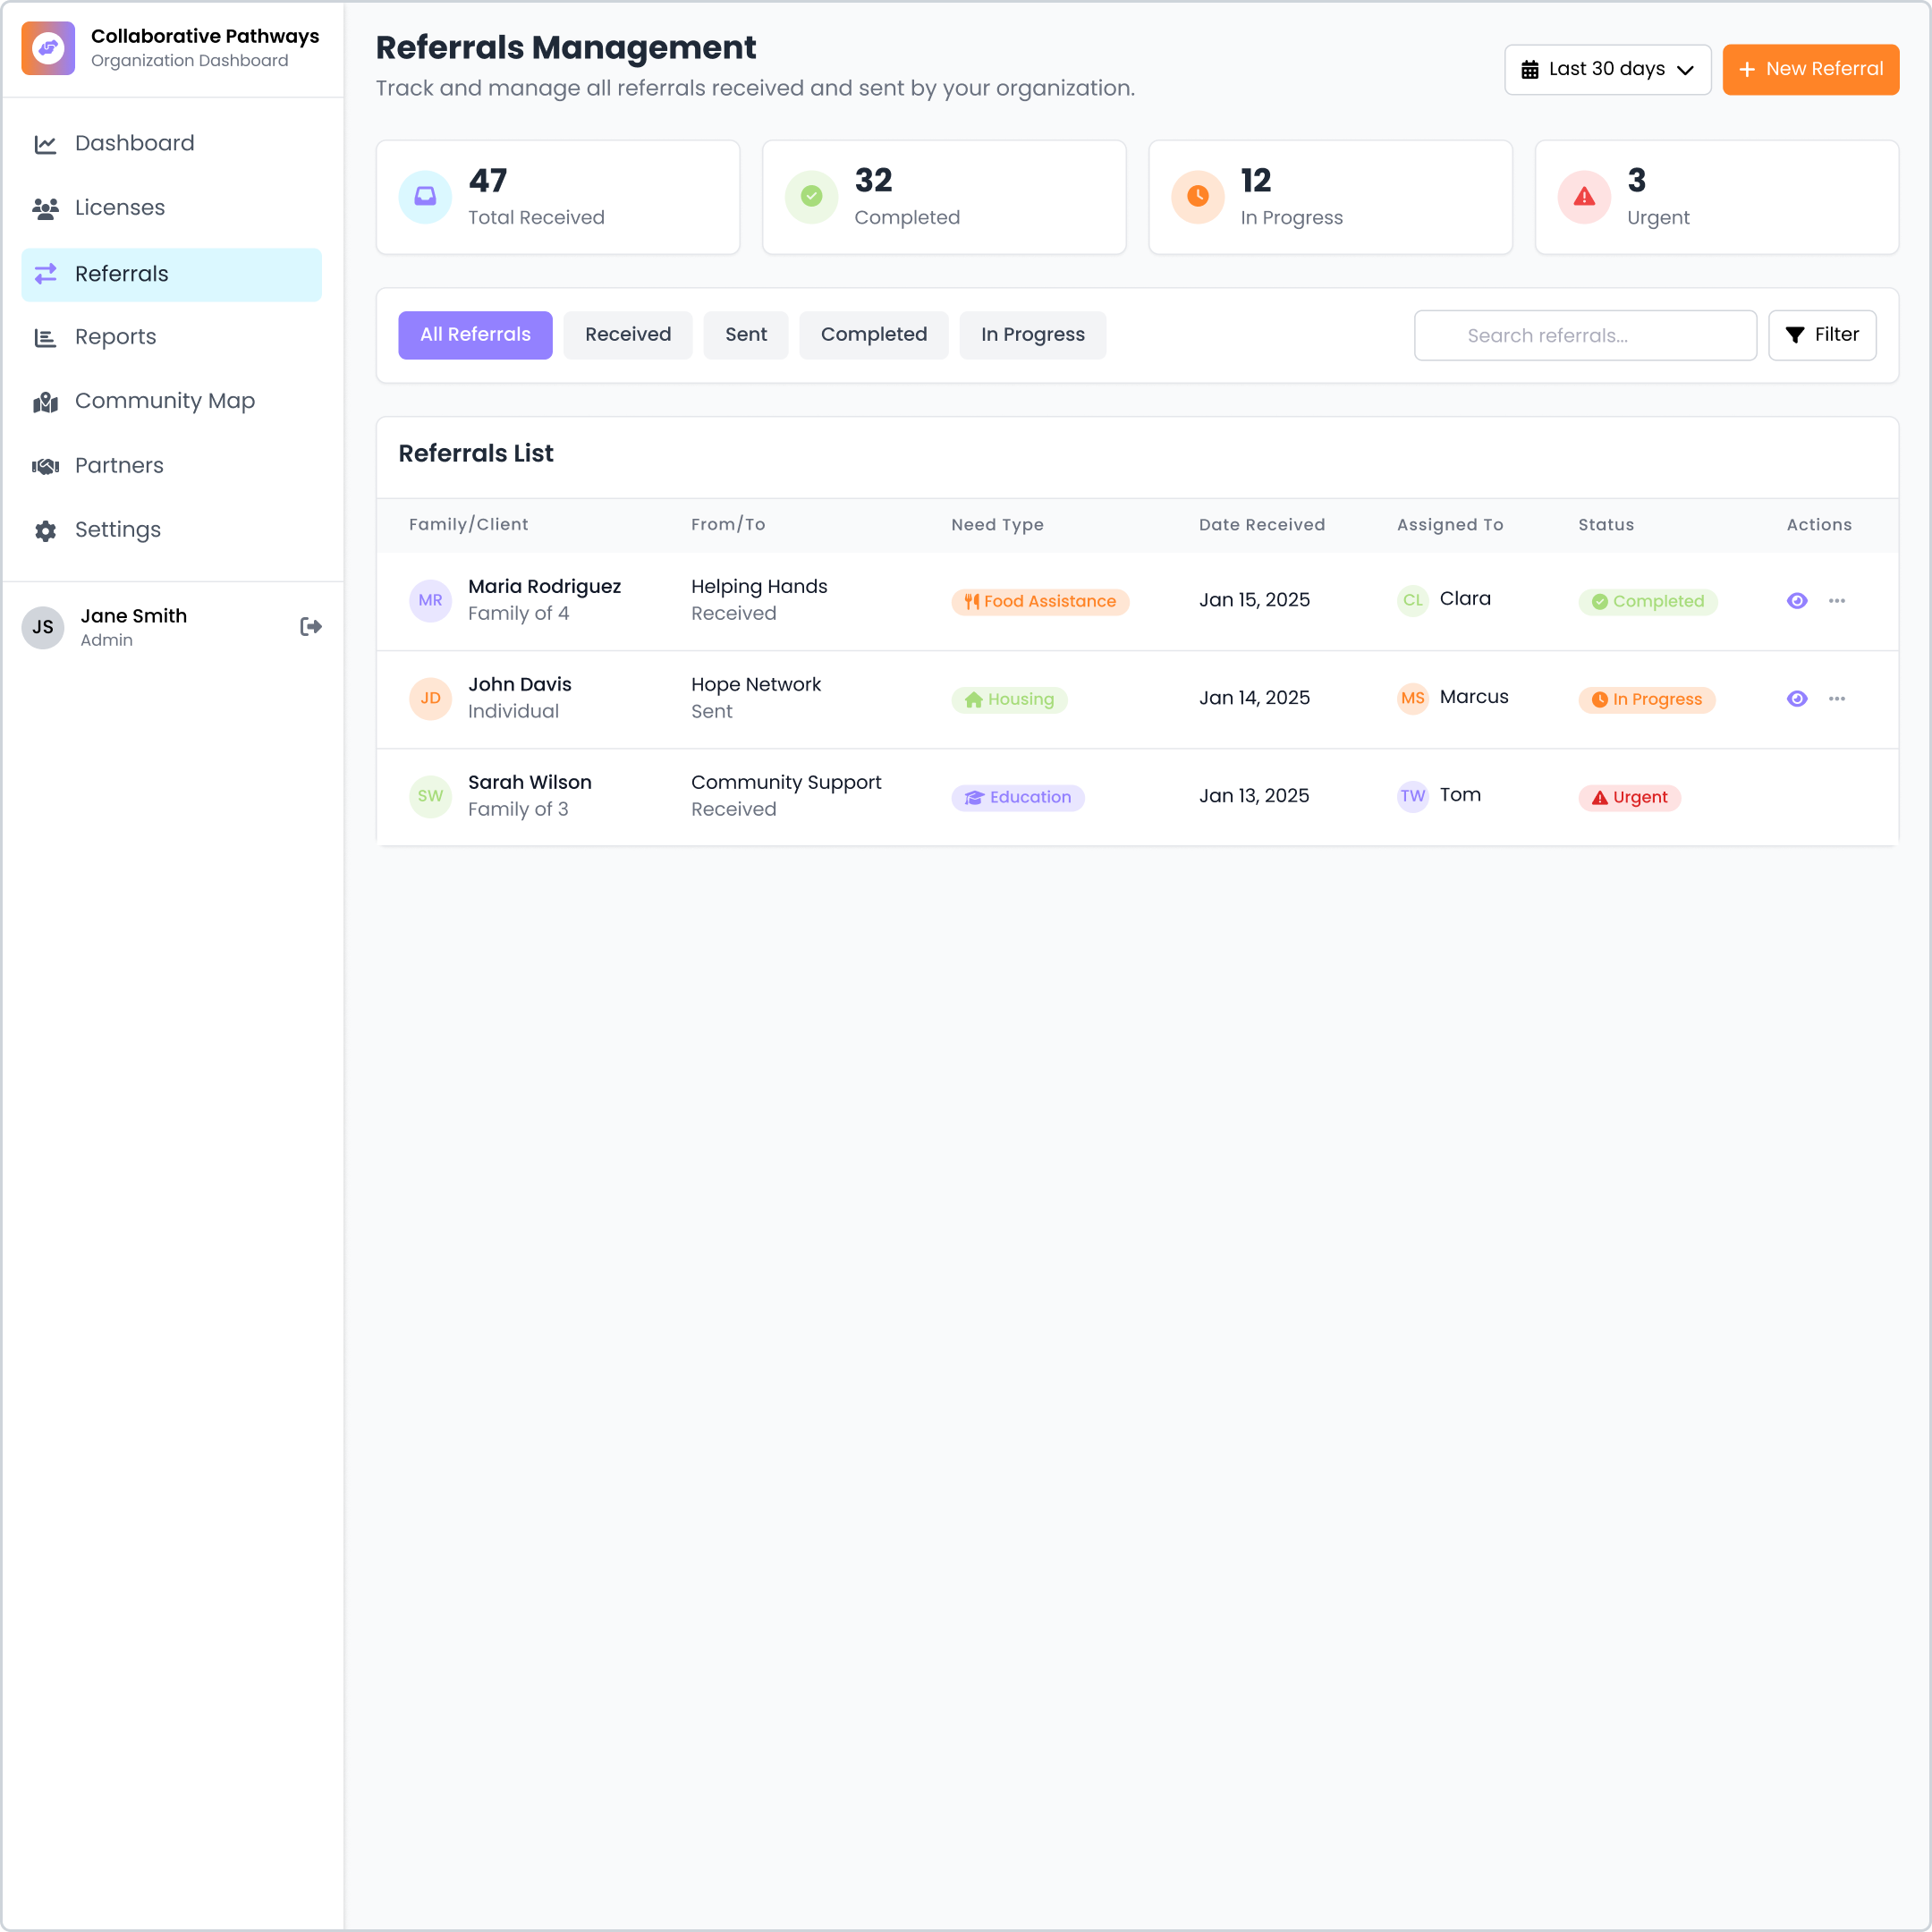
Task: Open Reports via the bar-chart icon
Action: pyautogui.click(x=46, y=338)
